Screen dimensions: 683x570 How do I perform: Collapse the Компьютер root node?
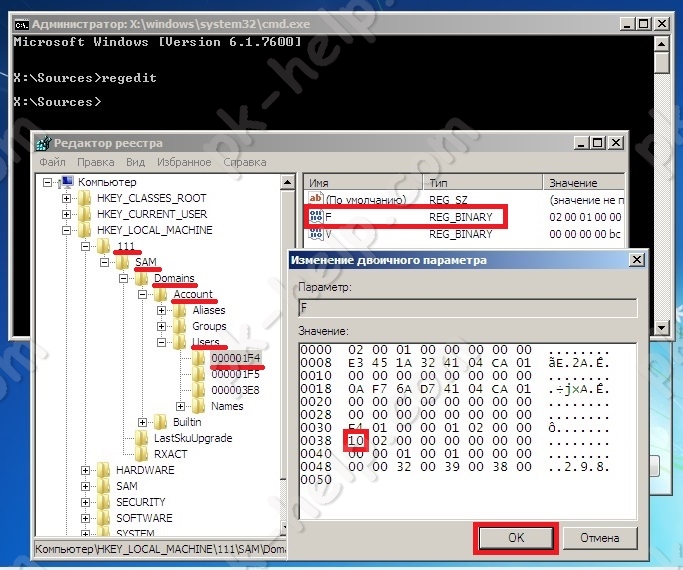47,182
